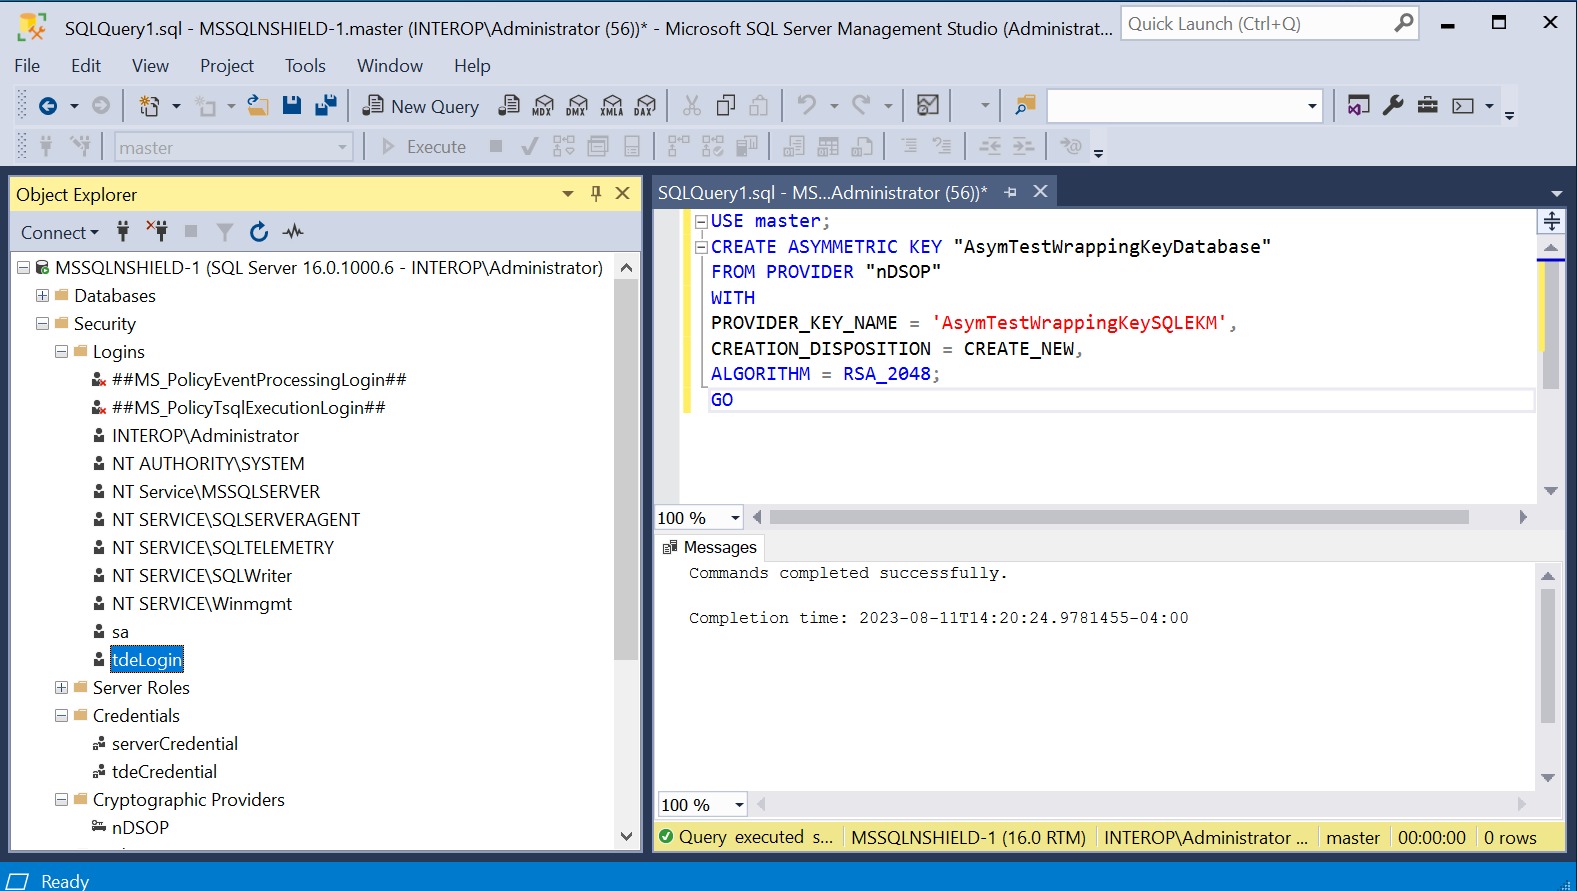The image size is (1577, 891).
Task: Collapse the Logins folder
Action: point(61,352)
